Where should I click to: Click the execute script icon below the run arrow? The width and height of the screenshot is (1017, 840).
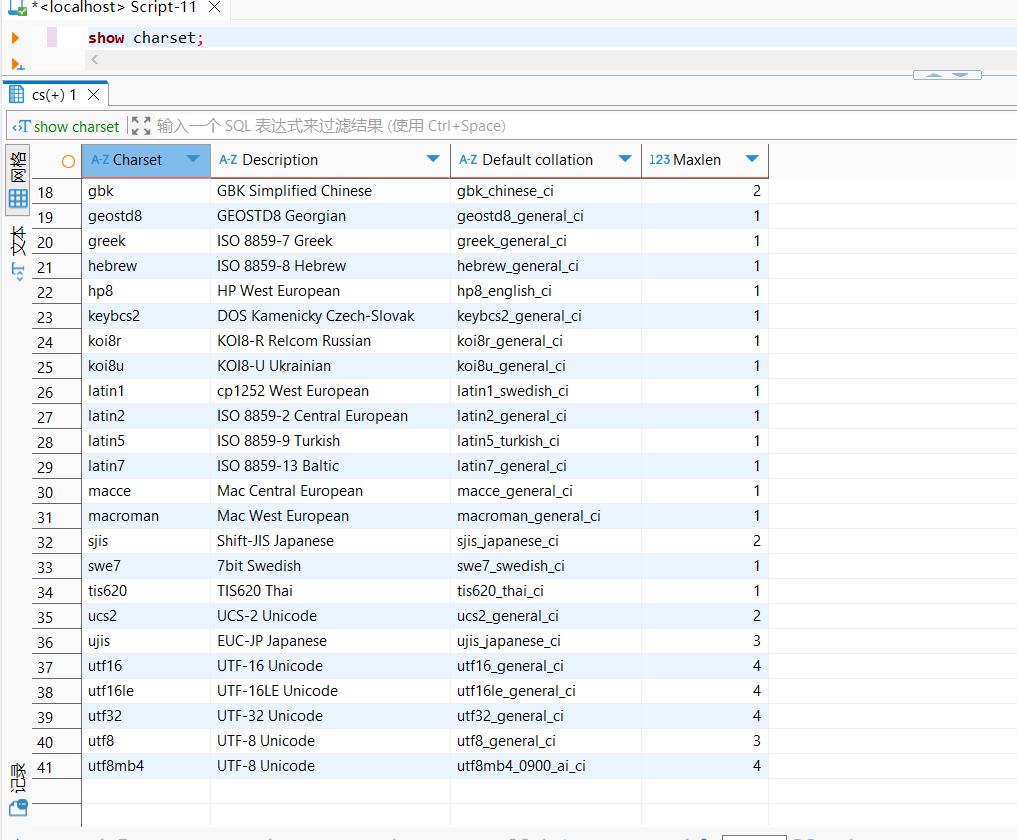[16, 64]
